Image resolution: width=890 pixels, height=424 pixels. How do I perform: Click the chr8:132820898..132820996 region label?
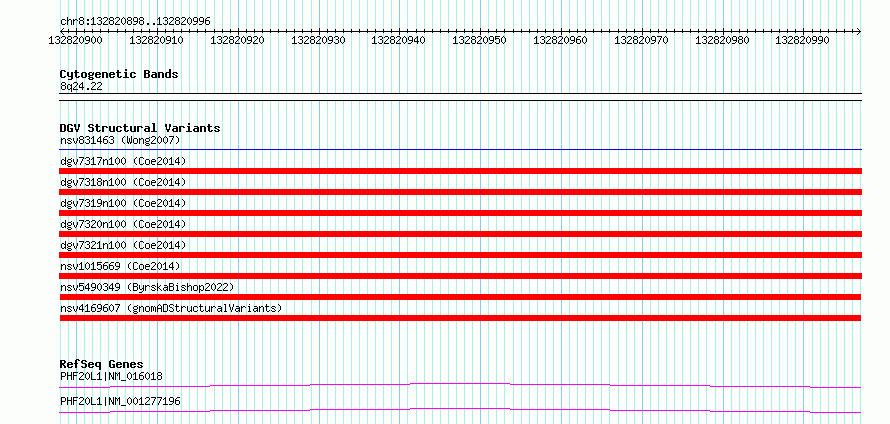[135, 21]
